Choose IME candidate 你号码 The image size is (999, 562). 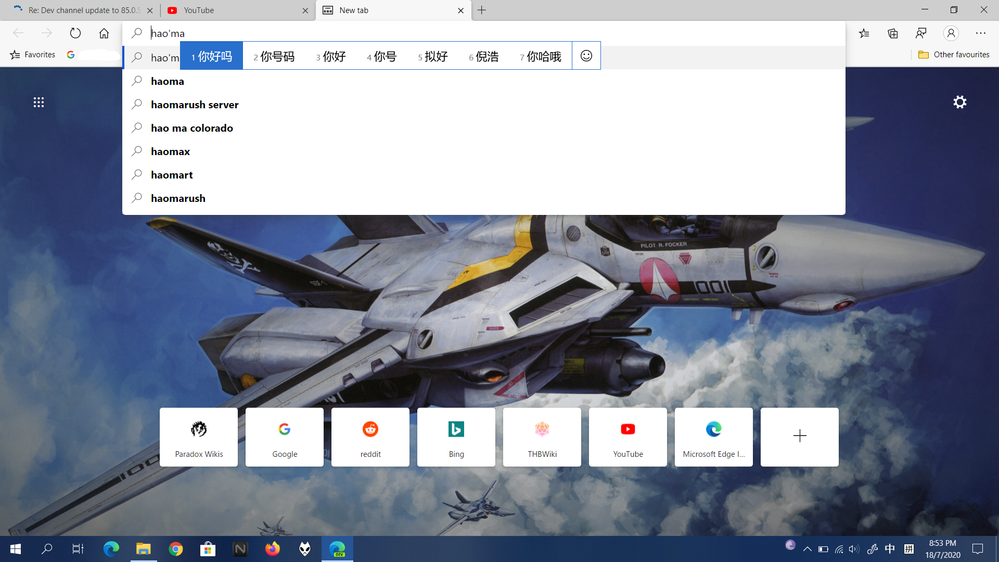pyautogui.click(x=274, y=56)
